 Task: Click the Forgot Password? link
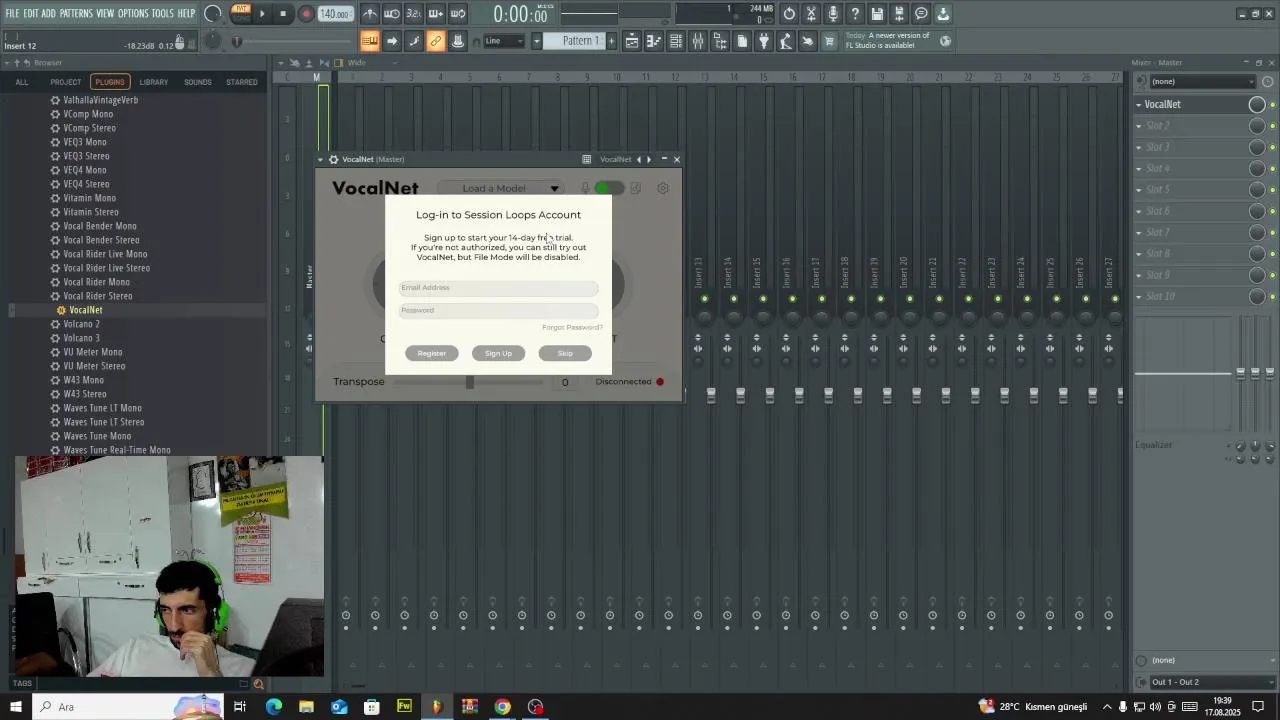[572, 327]
